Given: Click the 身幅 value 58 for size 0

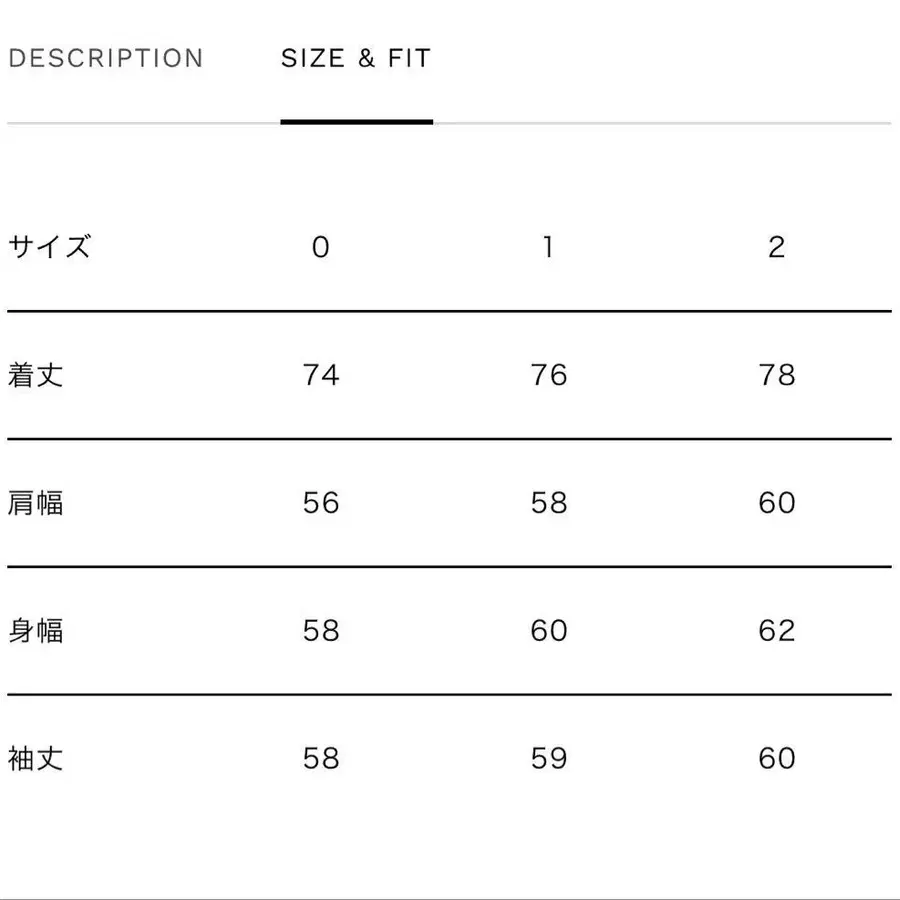Looking at the screenshot, I should (x=321, y=630).
